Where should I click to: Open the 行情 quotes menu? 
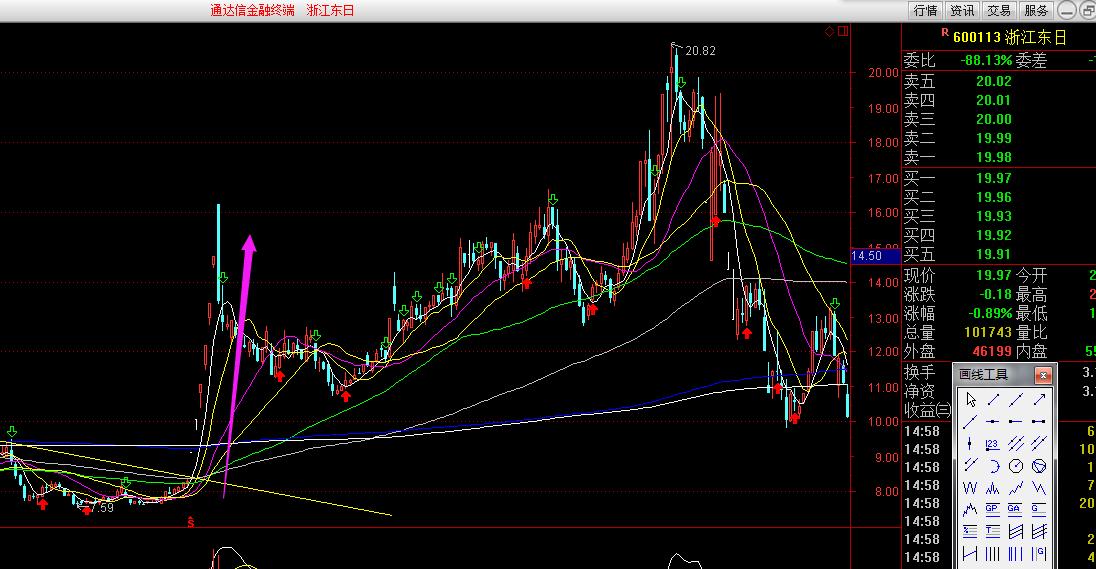925,10
